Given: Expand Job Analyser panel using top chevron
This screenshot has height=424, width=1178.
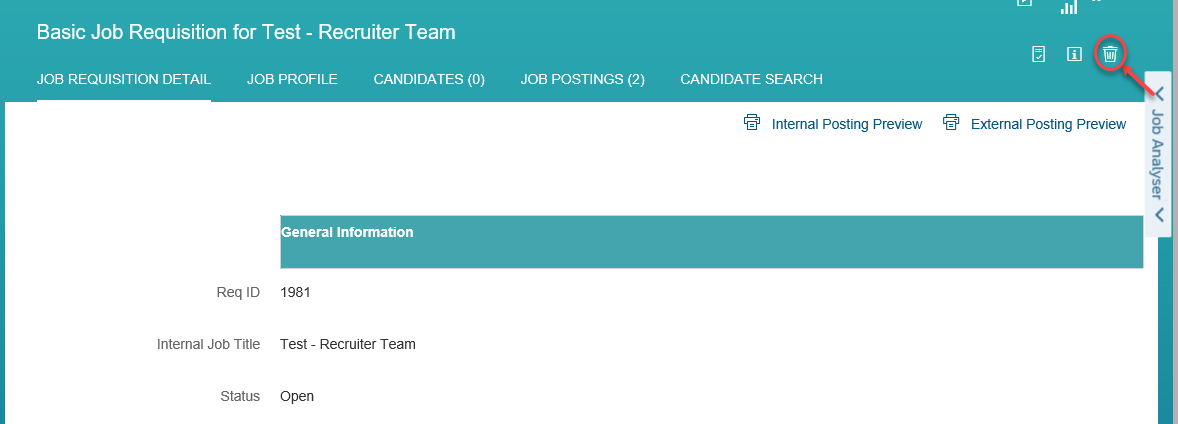Looking at the screenshot, I should click(1160, 94).
